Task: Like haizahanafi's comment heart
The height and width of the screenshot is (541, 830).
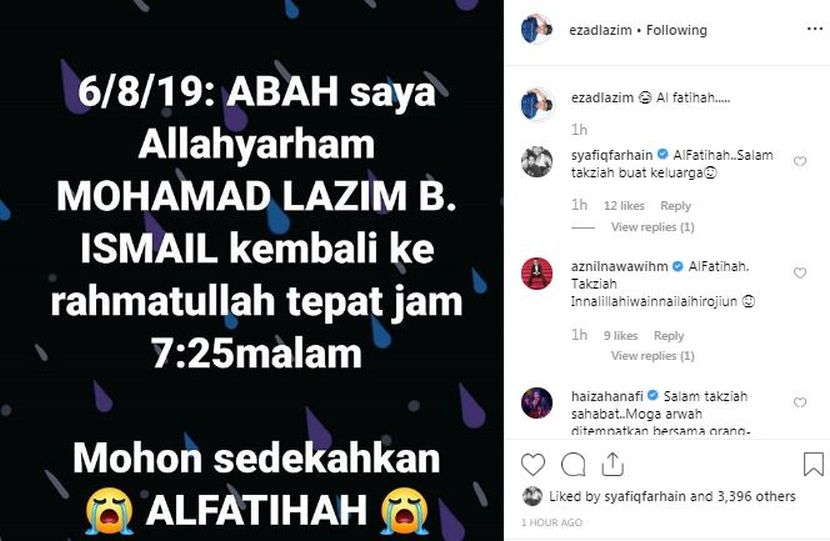Action: pyautogui.click(x=800, y=402)
